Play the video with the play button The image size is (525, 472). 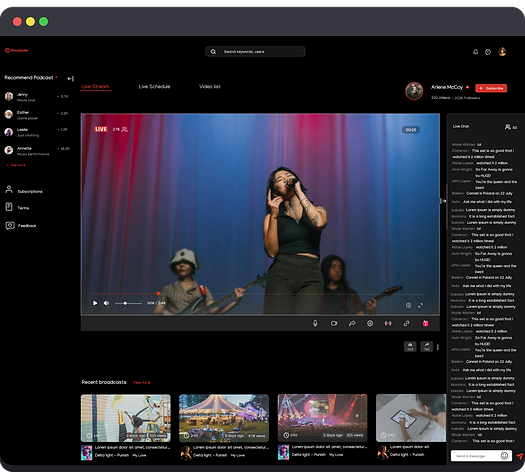tap(95, 303)
